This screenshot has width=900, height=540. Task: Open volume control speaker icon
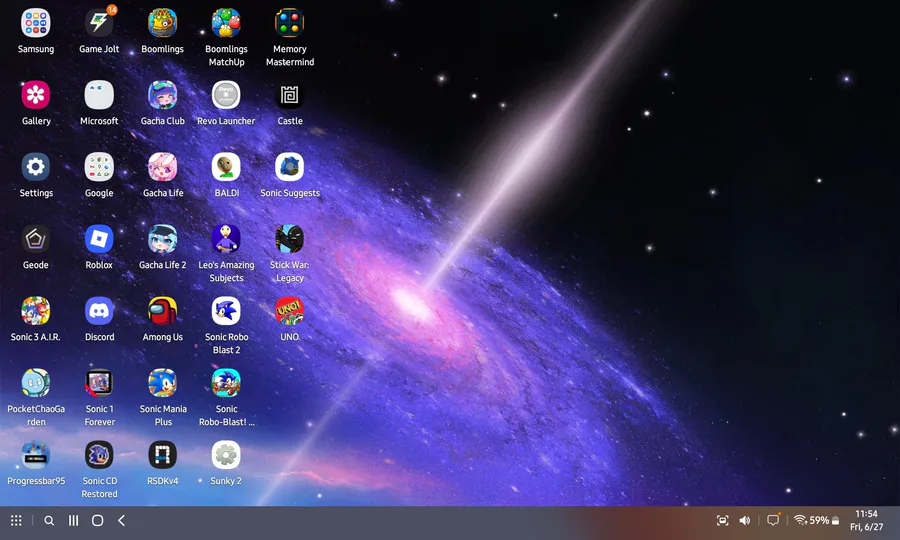[745, 520]
